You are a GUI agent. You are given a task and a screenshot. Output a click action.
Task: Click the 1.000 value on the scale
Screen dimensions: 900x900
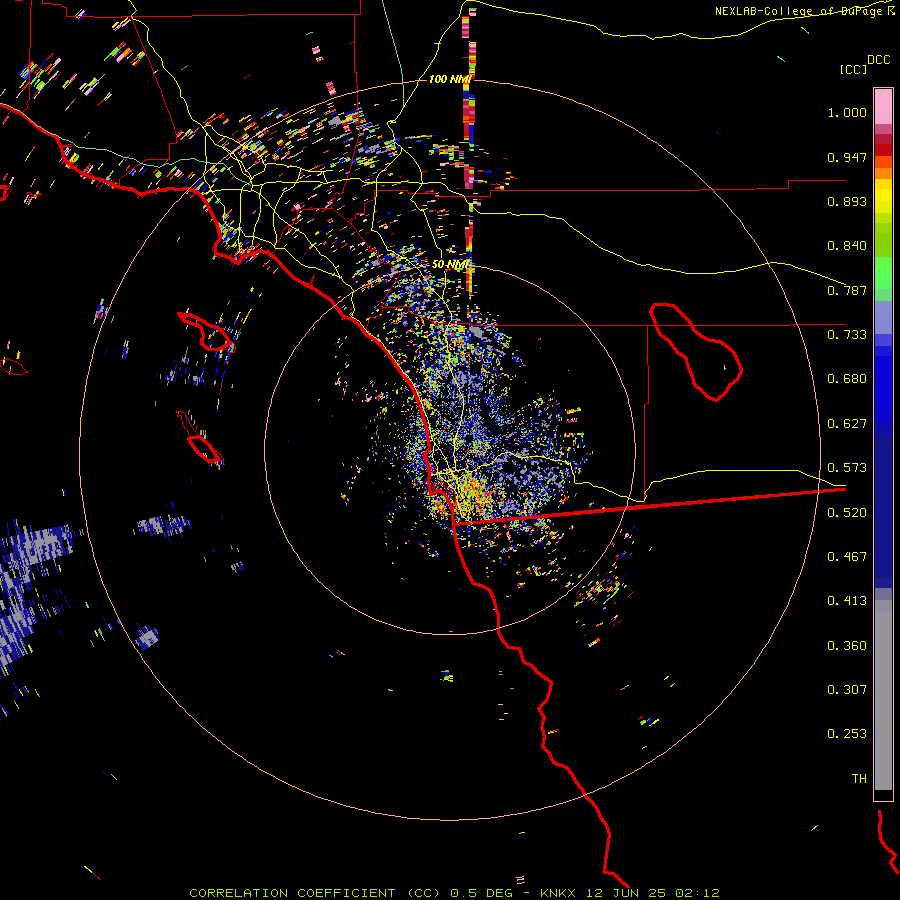pyautogui.click(x=847, y=113)
